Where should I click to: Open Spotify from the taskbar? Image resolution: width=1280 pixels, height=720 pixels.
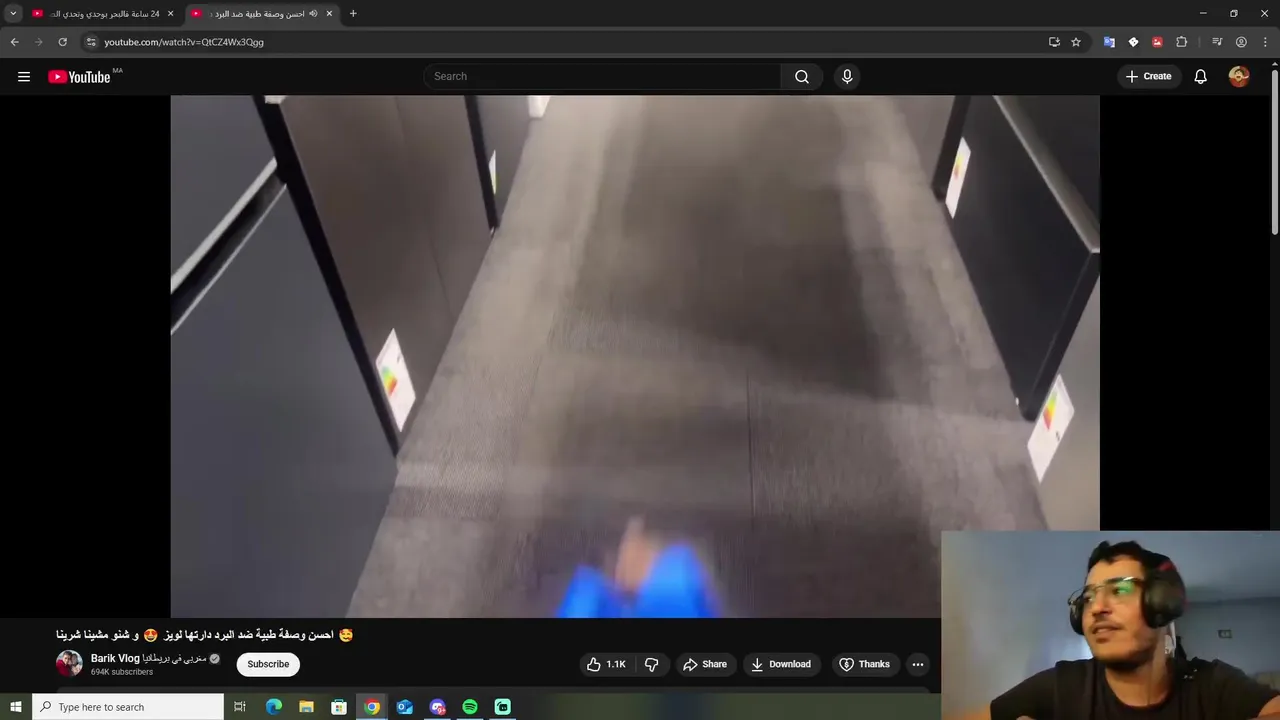[x=470, y=707]
